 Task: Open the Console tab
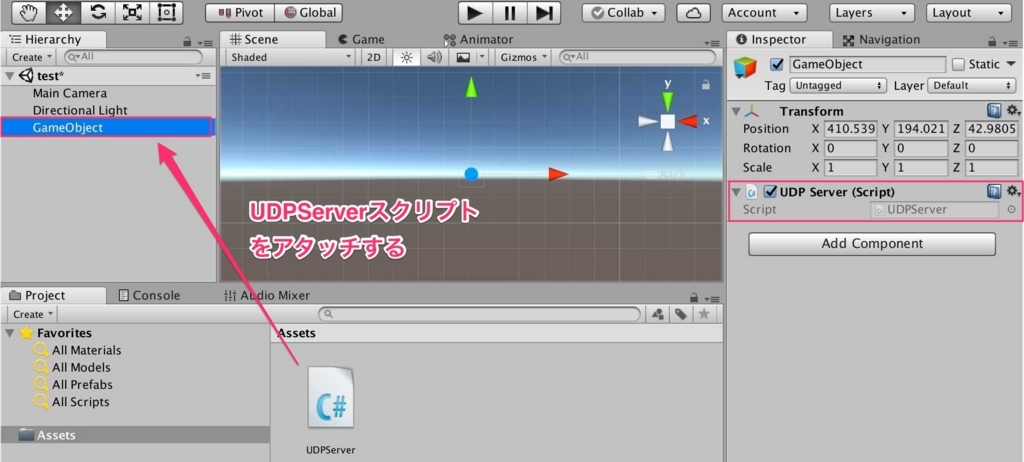149,295
